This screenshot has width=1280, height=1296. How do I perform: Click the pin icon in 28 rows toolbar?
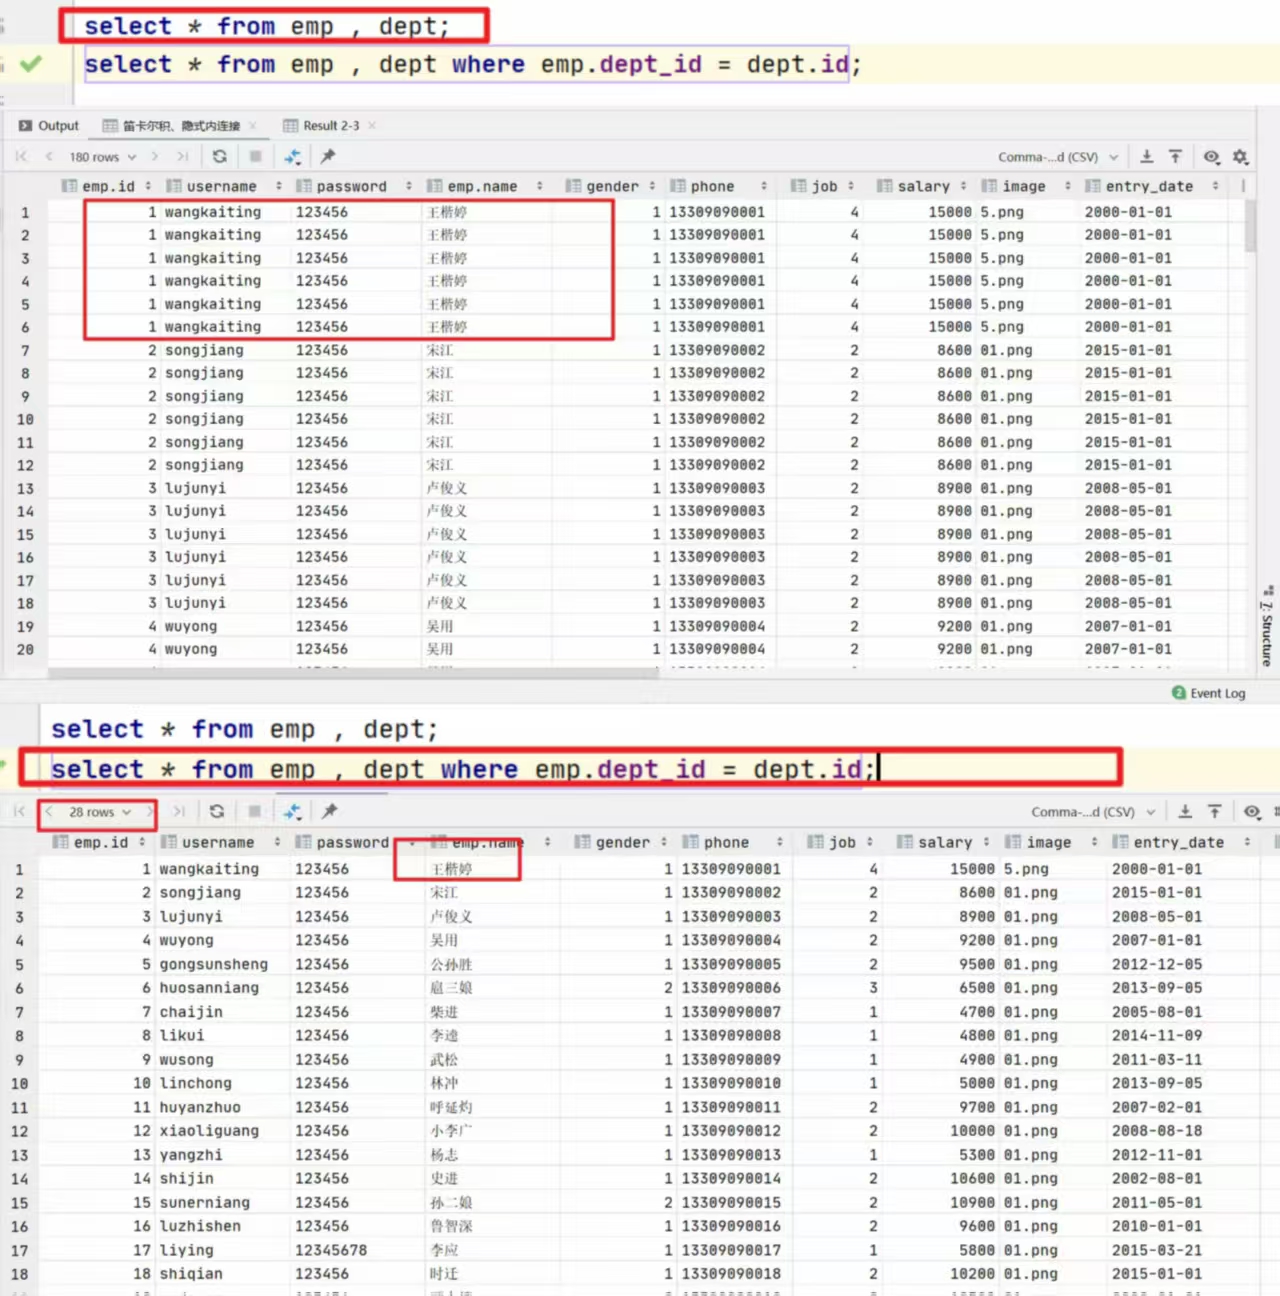click(329, 811)
